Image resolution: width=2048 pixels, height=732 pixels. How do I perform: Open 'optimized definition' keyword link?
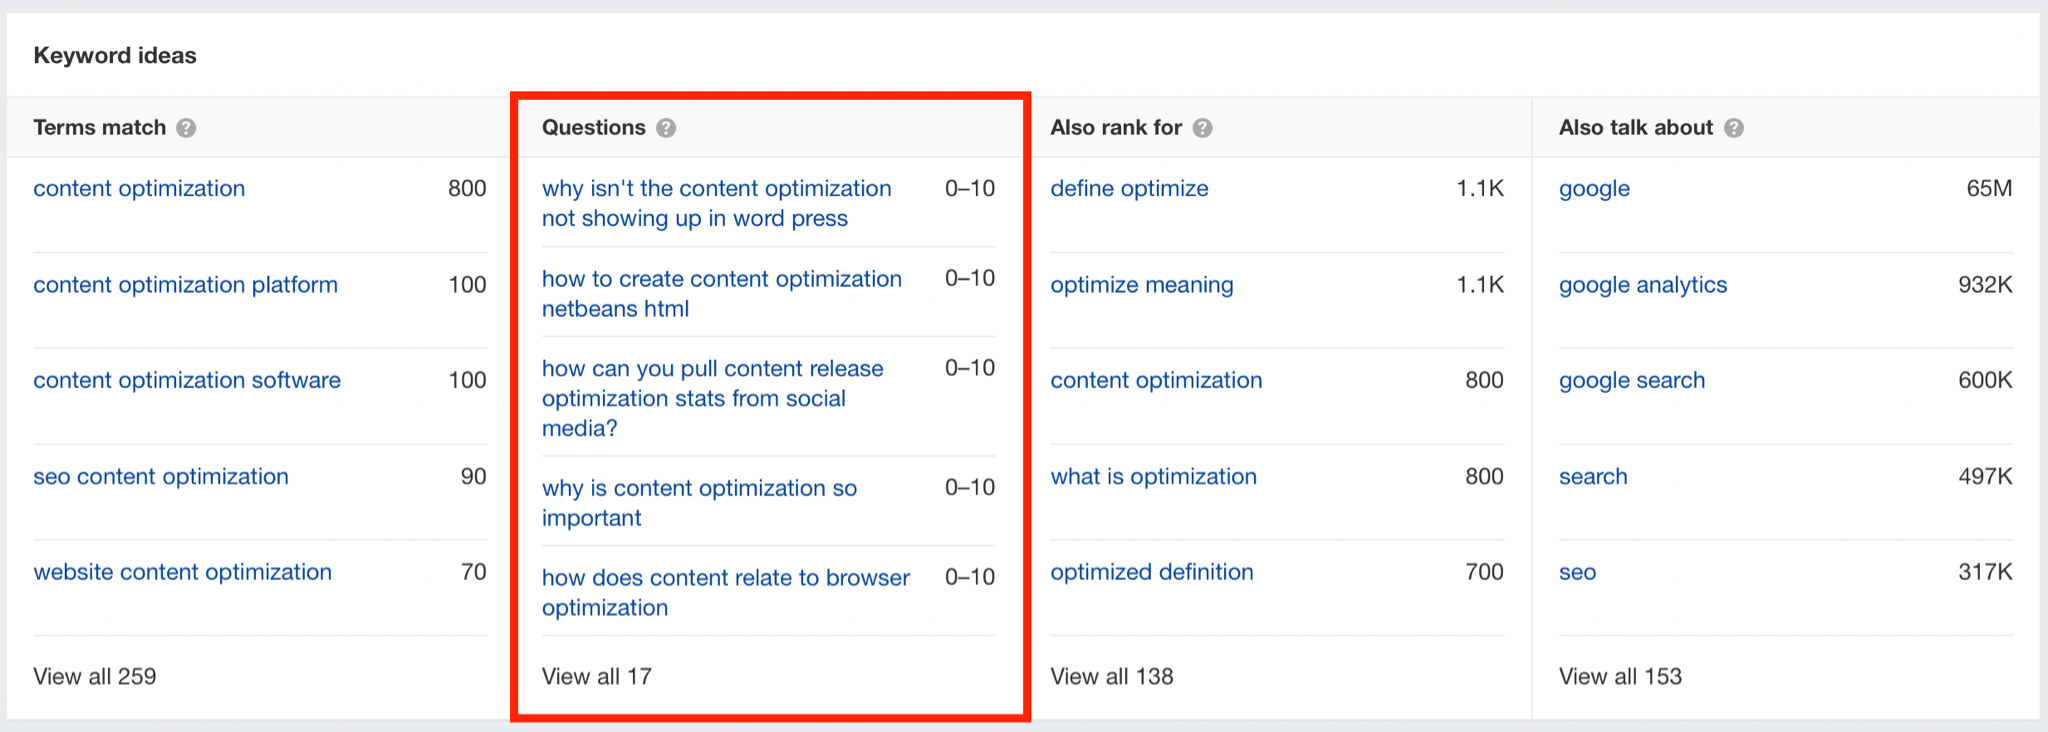point(1151,573)
